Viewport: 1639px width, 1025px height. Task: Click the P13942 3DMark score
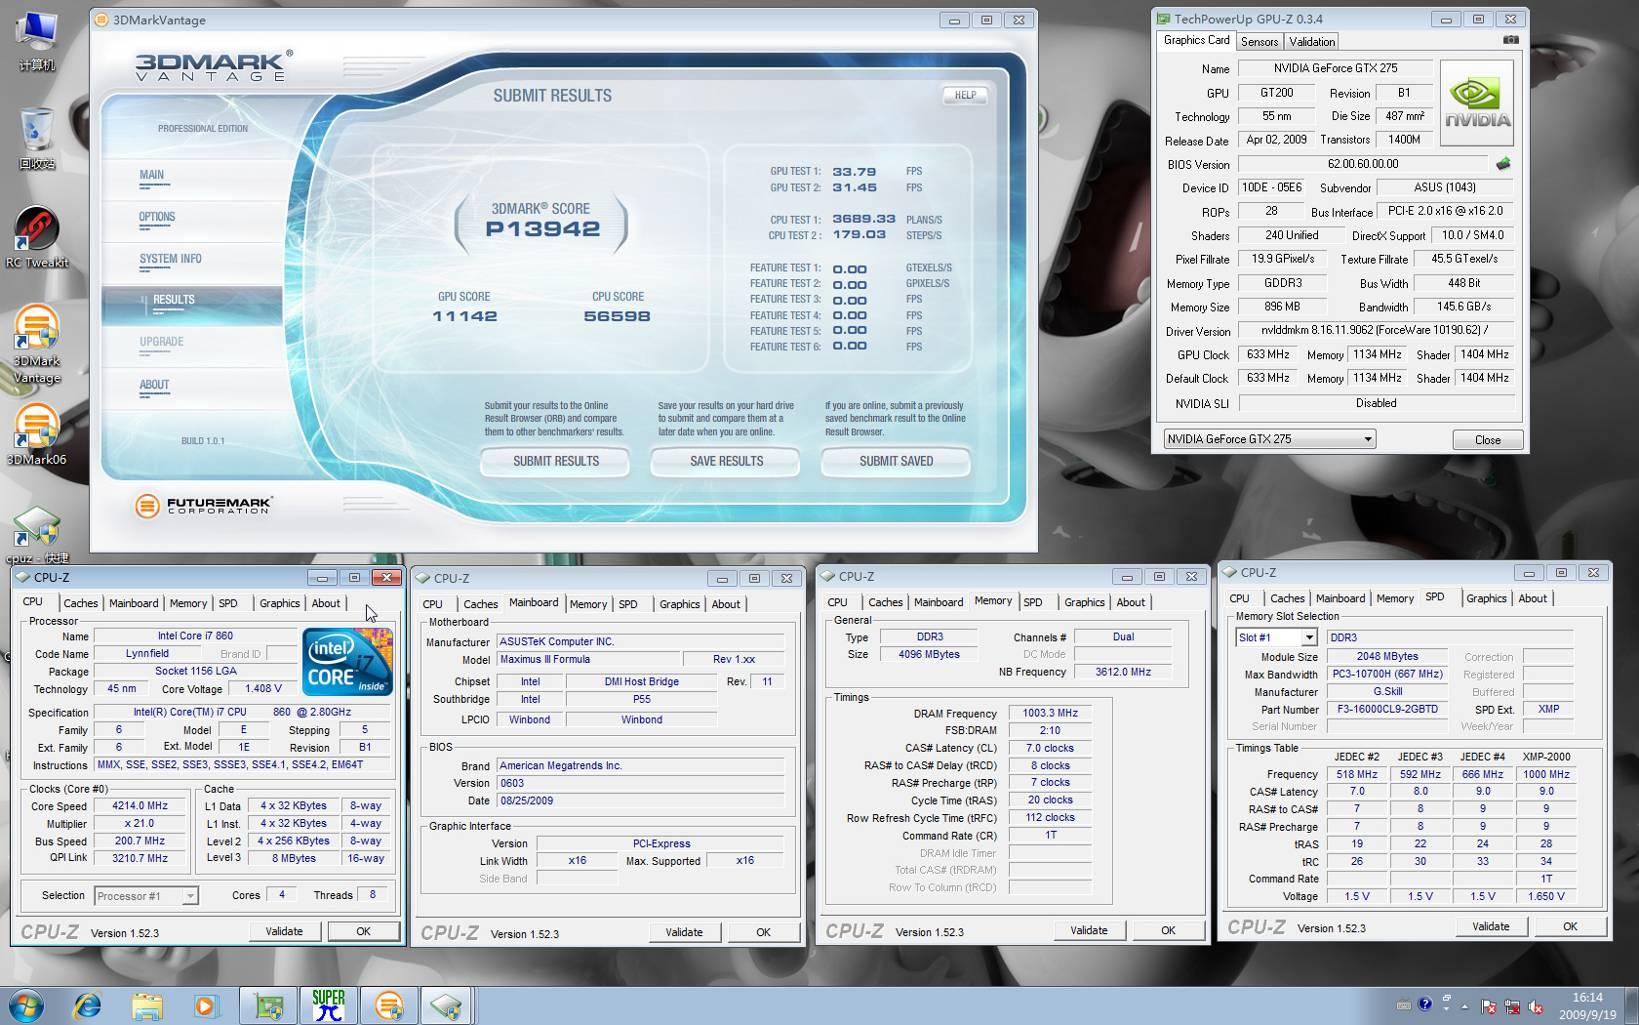[543, 229]
